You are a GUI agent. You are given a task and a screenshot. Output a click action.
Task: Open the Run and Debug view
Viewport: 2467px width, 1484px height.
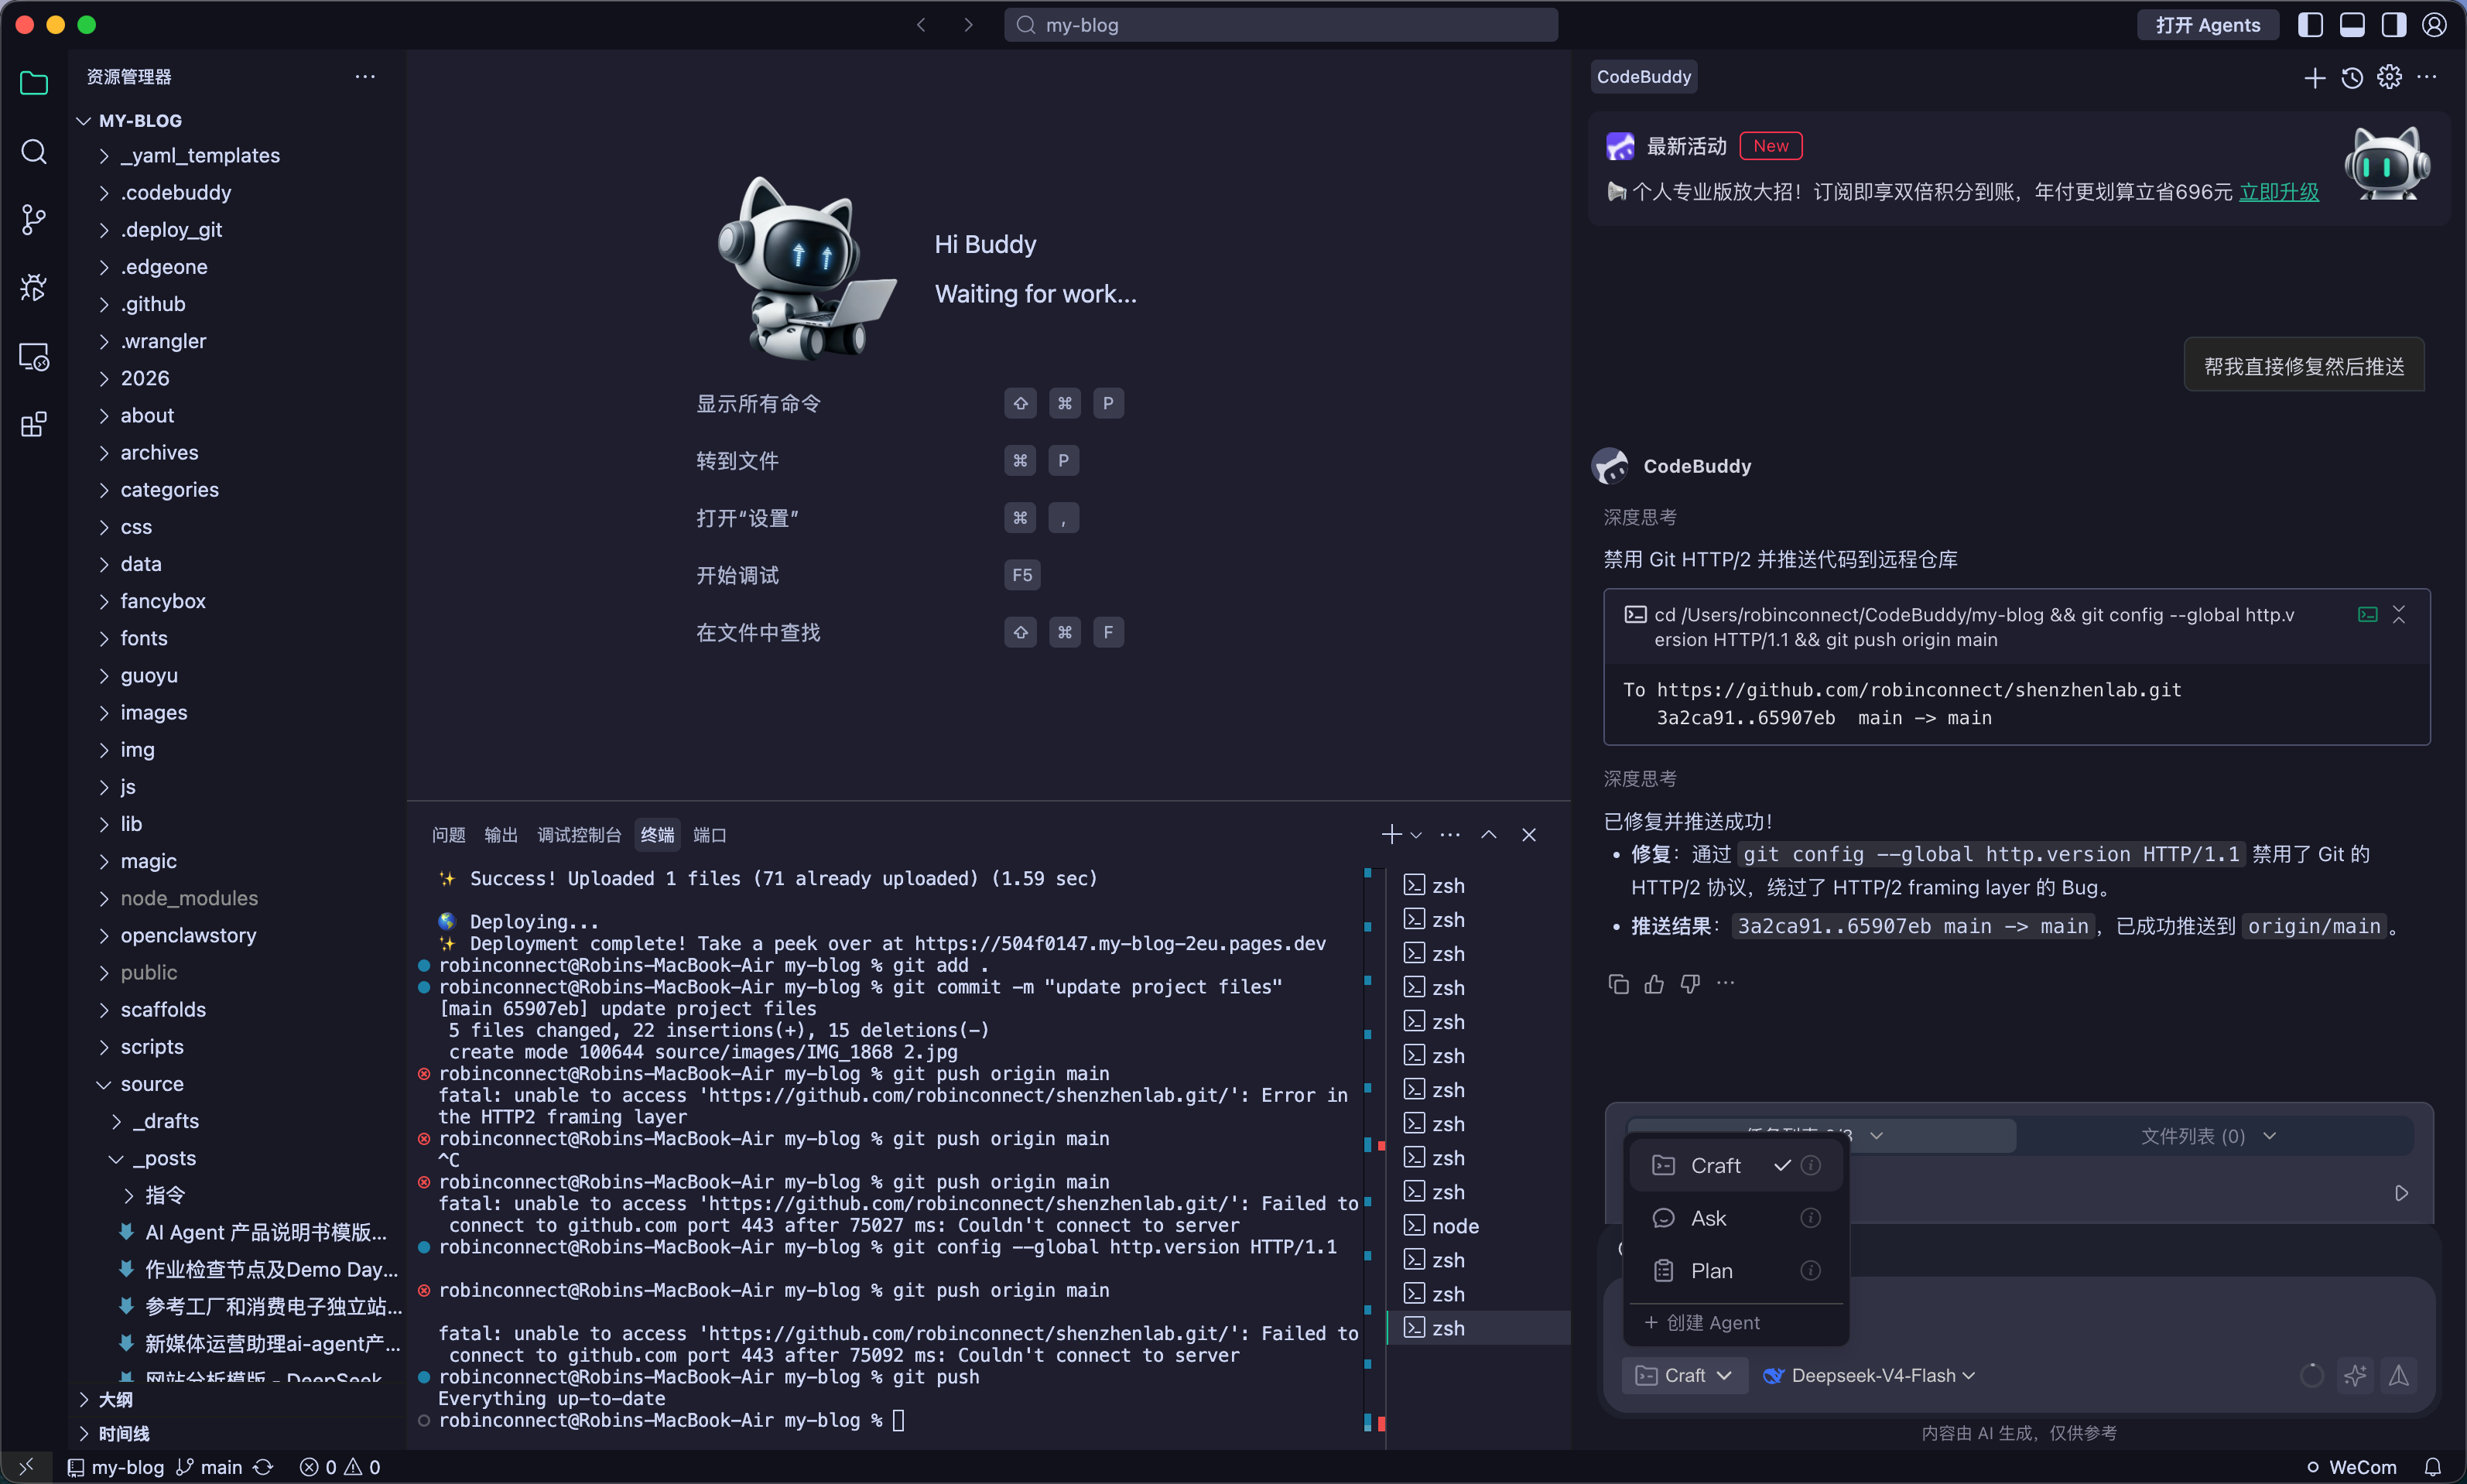(x=34, y=288)
